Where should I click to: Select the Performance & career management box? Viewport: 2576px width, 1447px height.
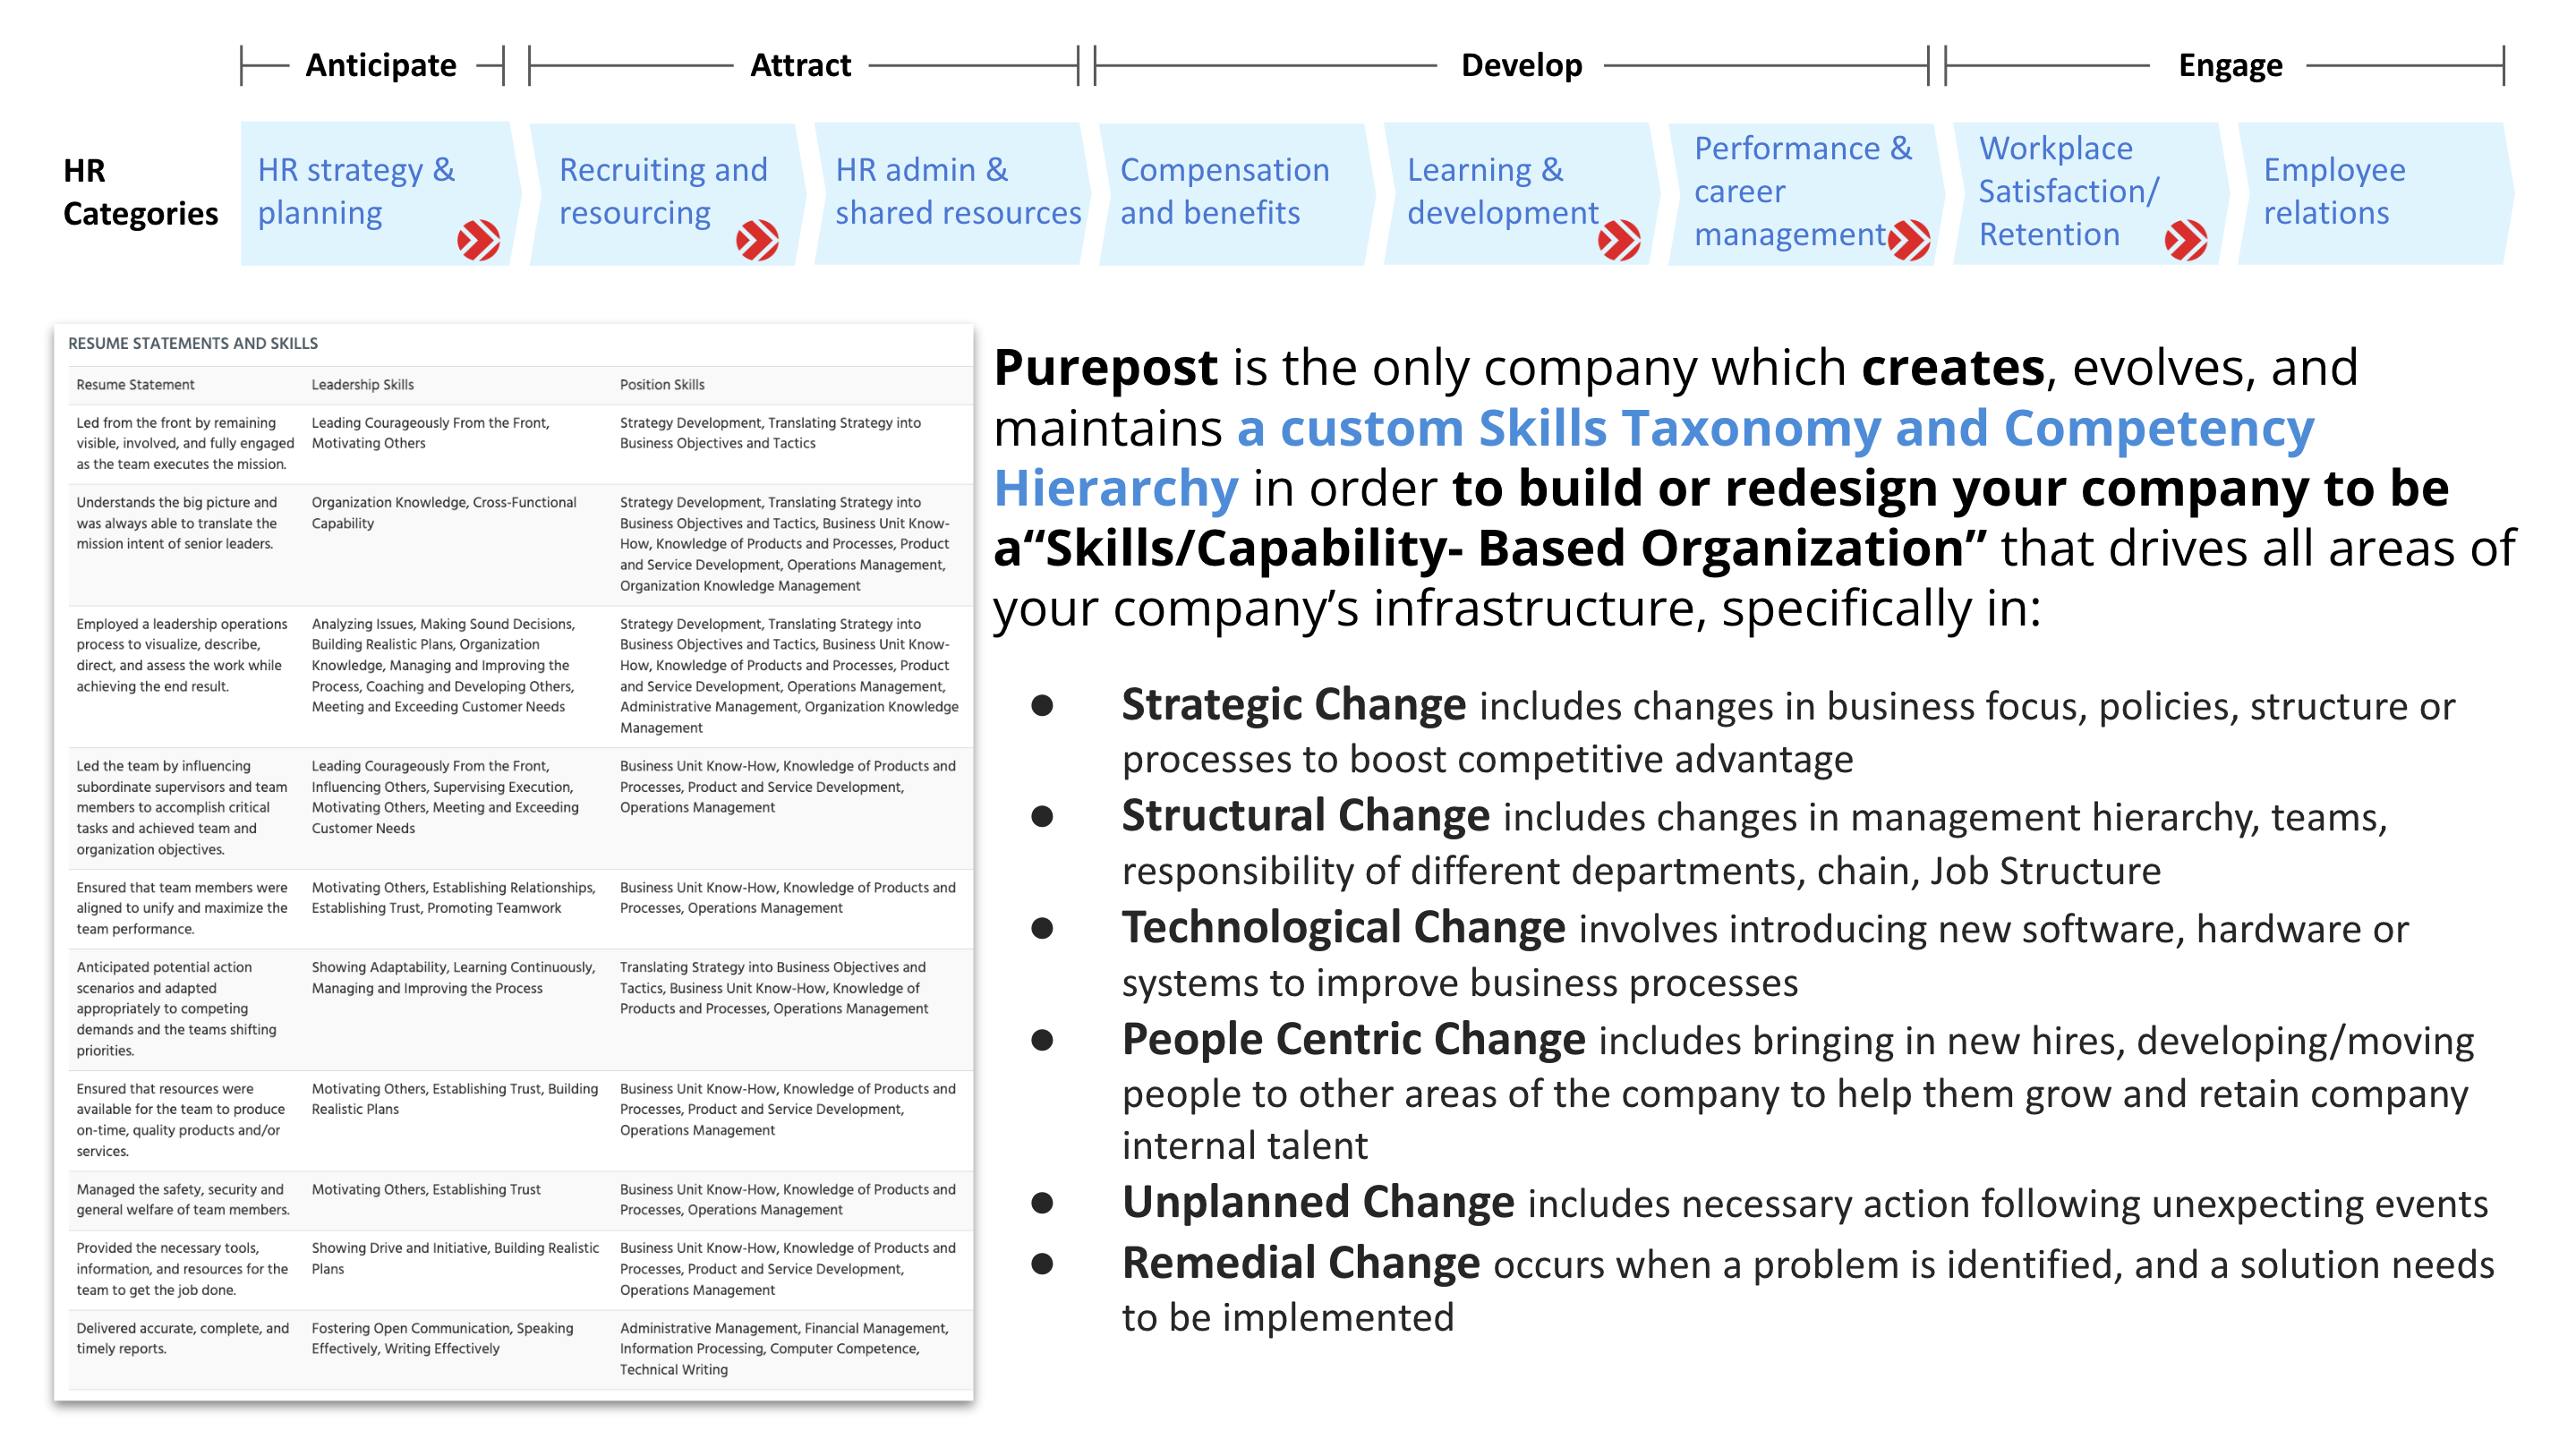[1806, 193]
